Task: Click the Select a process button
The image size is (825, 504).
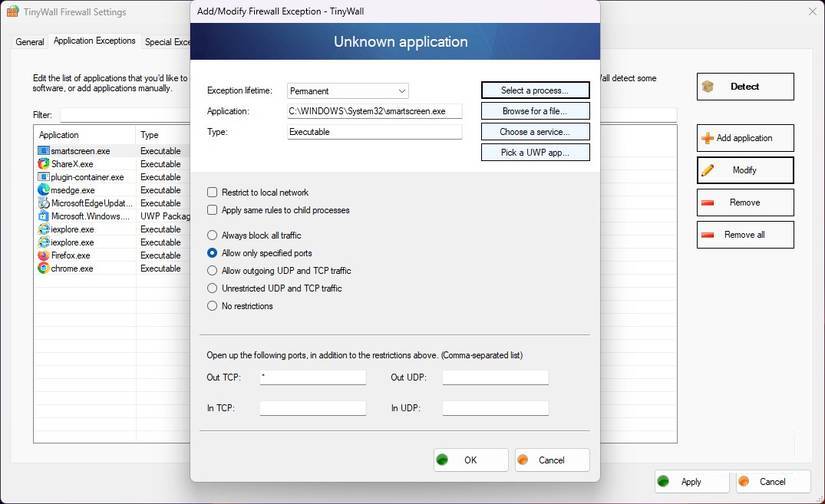Action: coord(535,90)
